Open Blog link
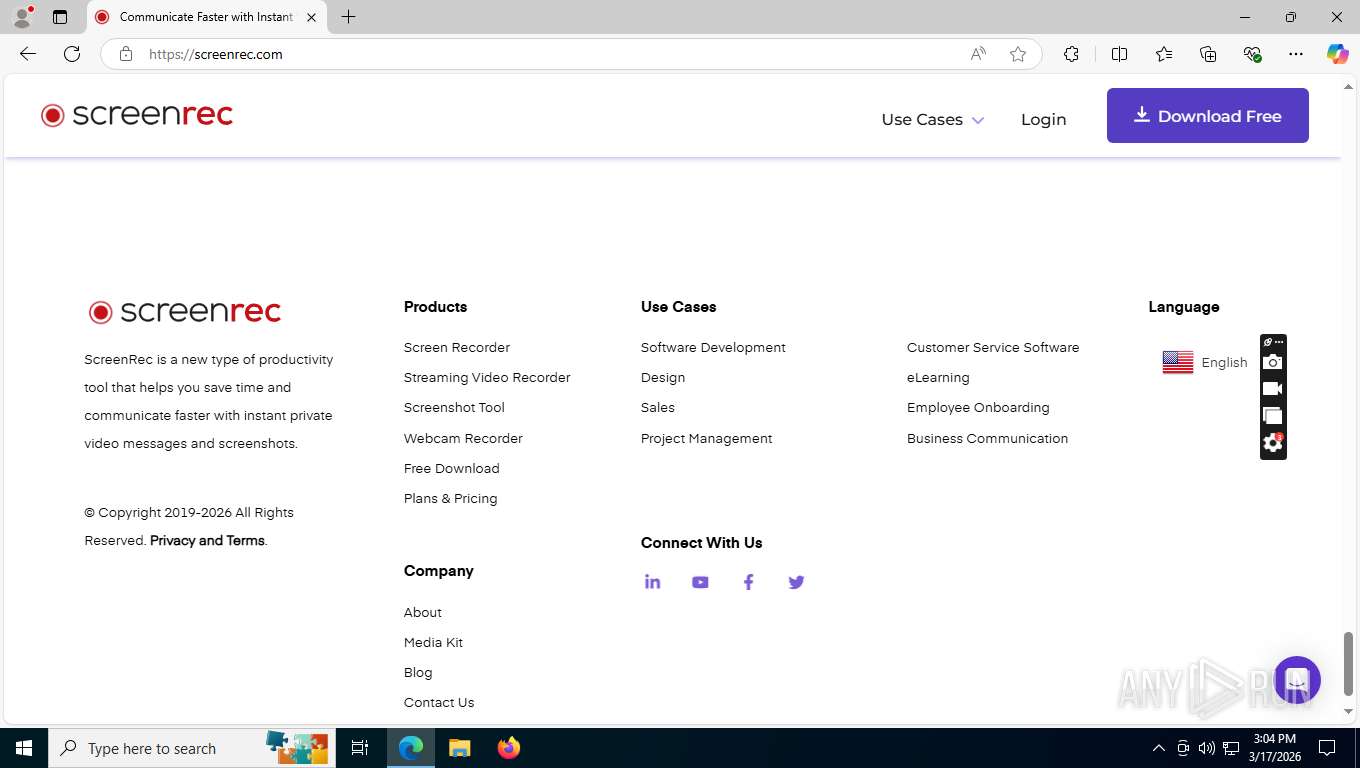 tap(418, 672)
